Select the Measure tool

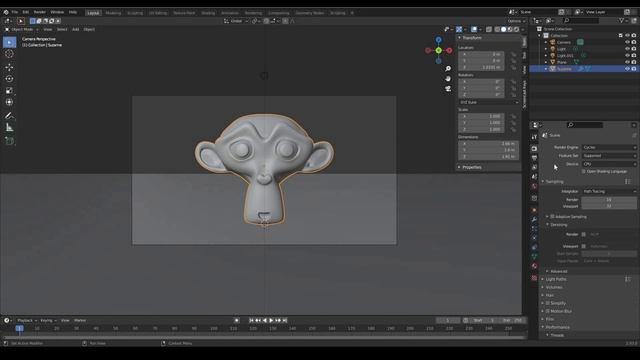tap(9, 128)
